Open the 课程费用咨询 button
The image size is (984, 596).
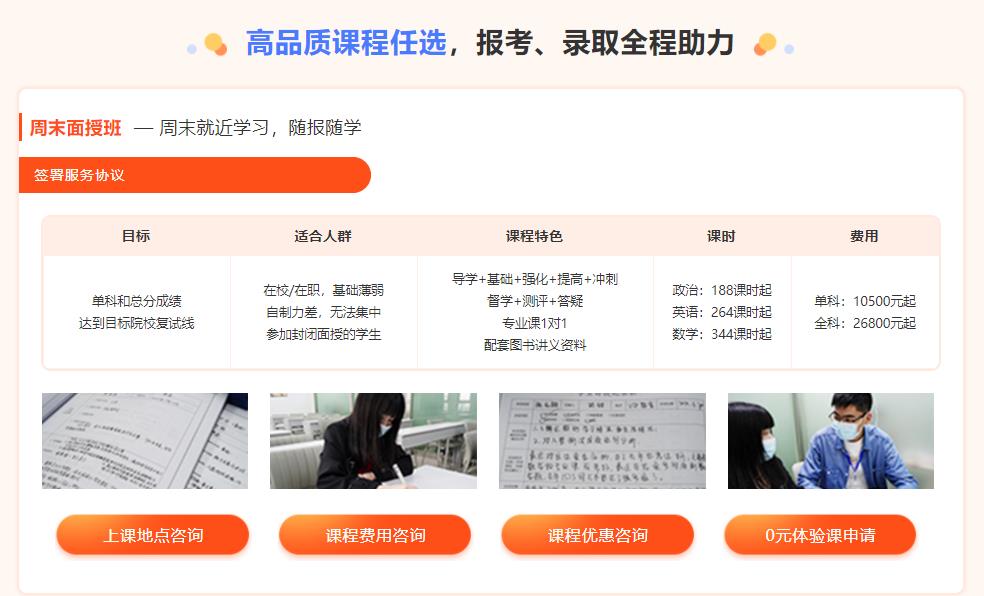pos(375,535)
